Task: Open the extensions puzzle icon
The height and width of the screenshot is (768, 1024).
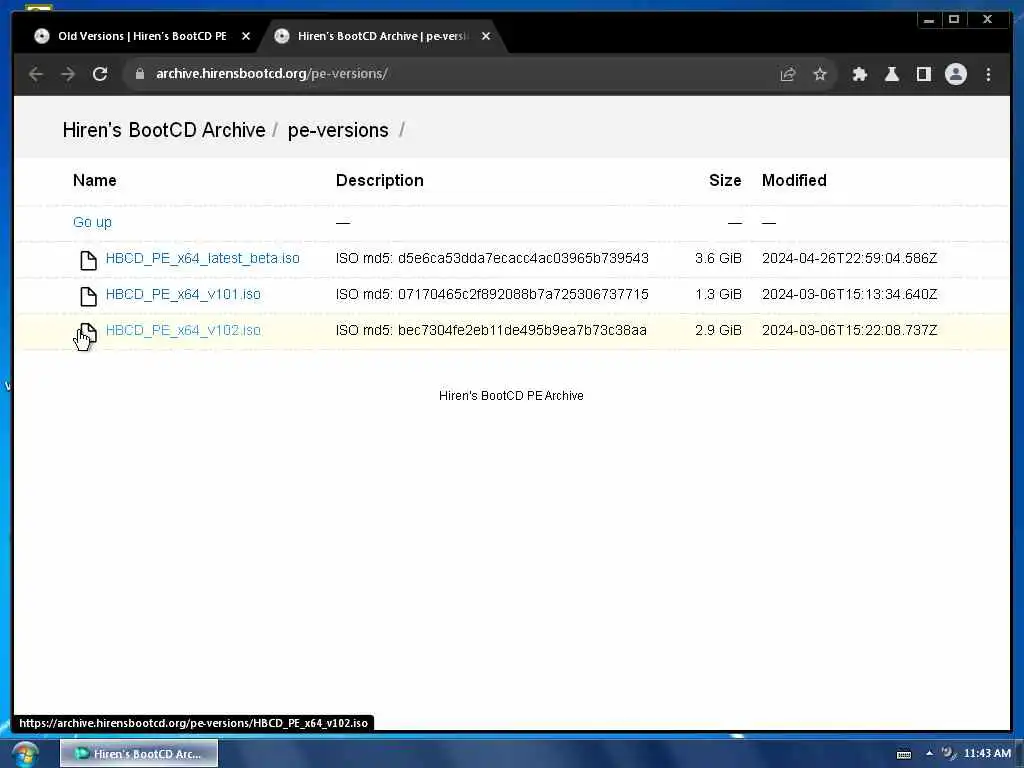Action: (x=859, y=74)
